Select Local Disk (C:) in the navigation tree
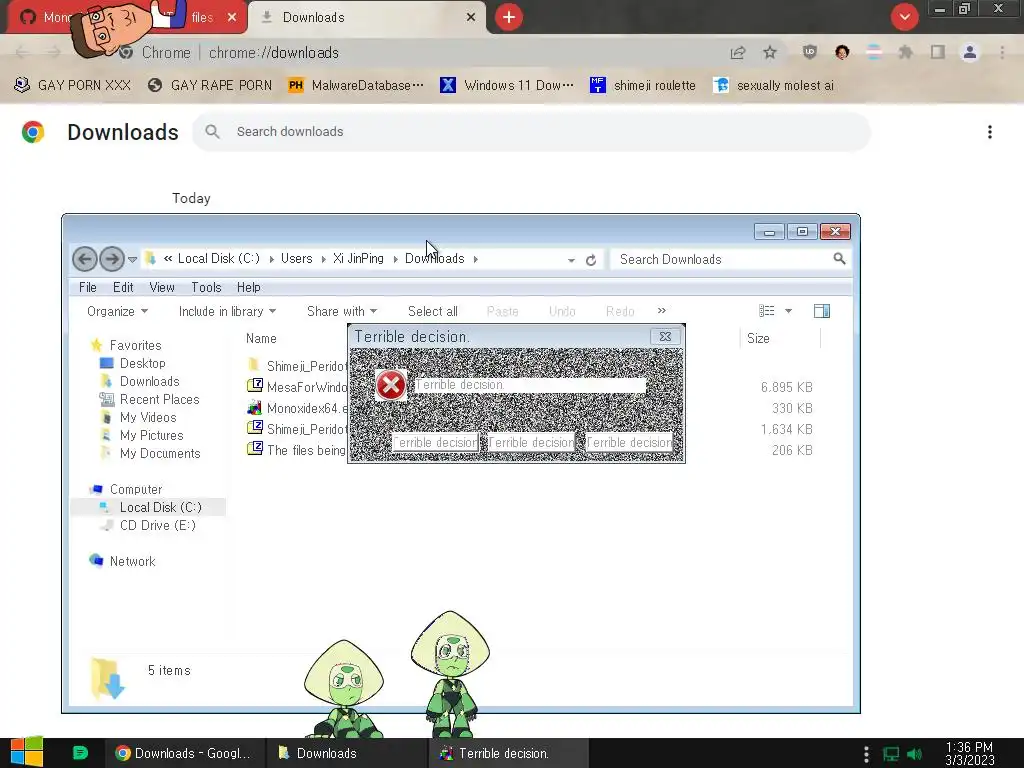This screenshot has height=768, width=1024. click(x=150, y=507)
